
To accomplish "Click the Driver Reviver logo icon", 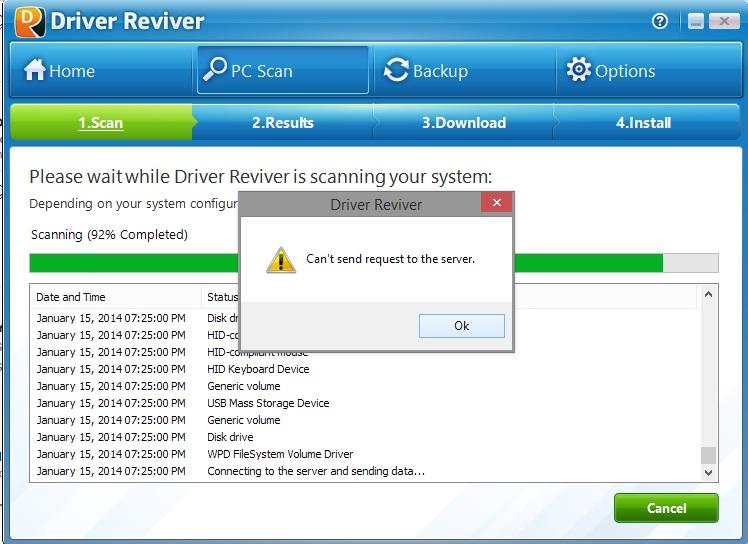I will click(x=30, y=21).
